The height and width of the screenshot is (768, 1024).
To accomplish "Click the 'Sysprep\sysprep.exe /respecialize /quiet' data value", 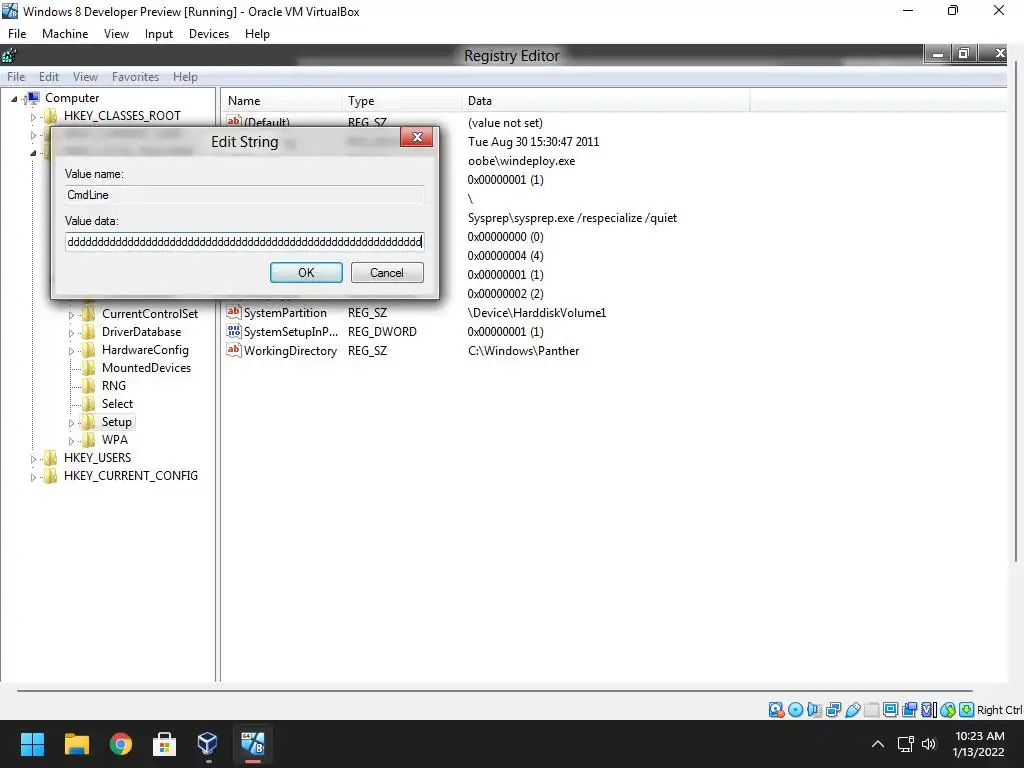I will [572, 217].
